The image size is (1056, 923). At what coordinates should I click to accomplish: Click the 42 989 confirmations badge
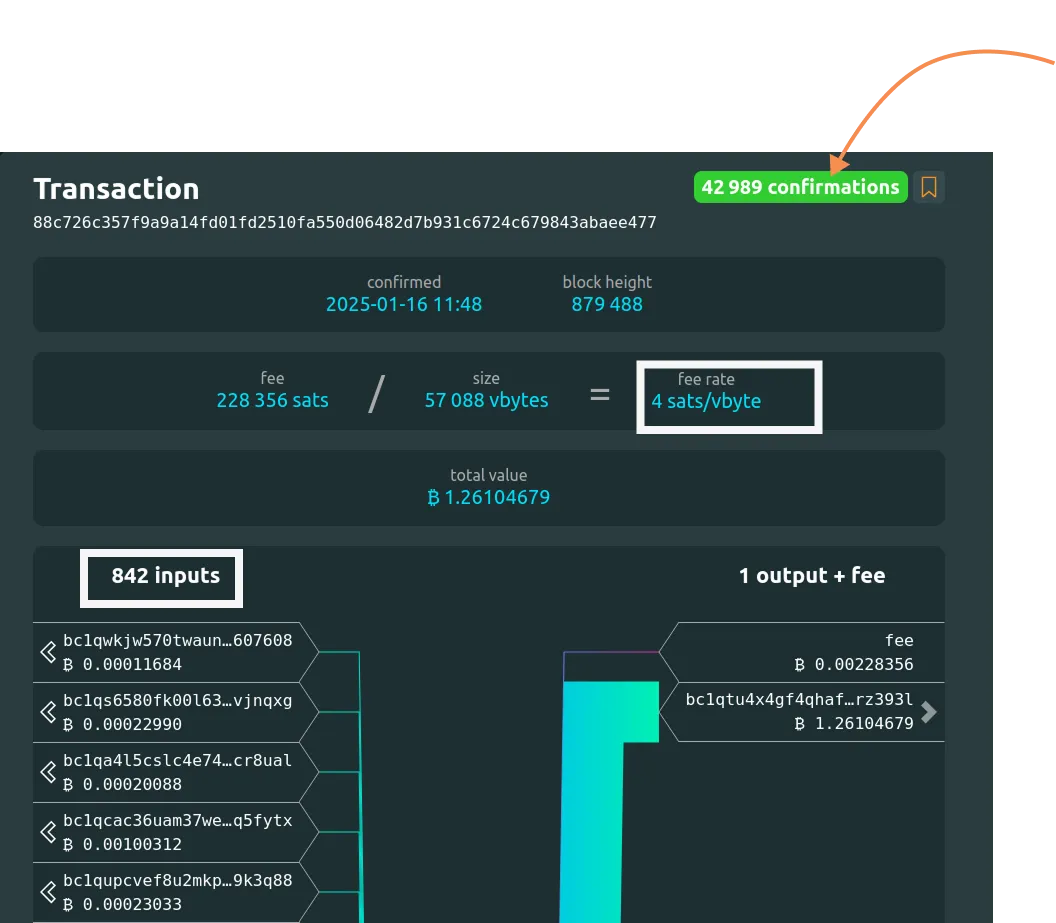[800, 187]
